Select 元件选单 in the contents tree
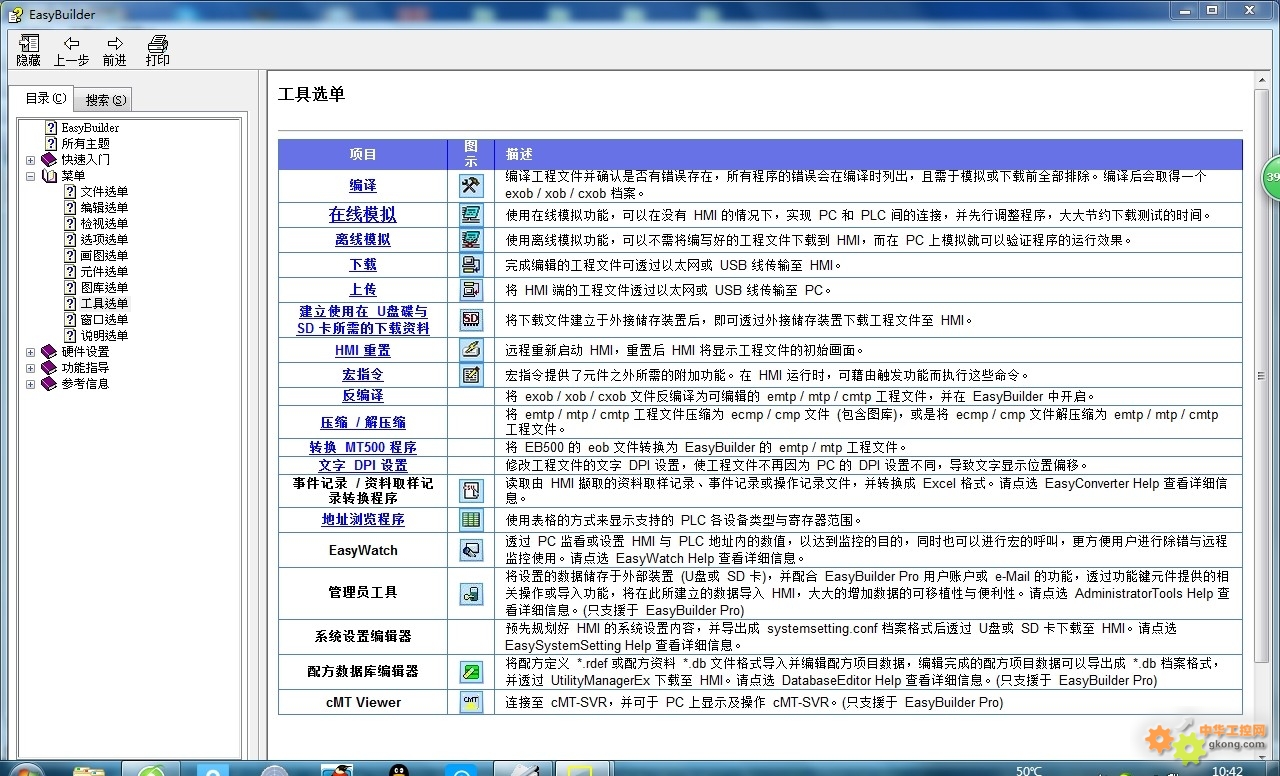 (x=104, y=272)
